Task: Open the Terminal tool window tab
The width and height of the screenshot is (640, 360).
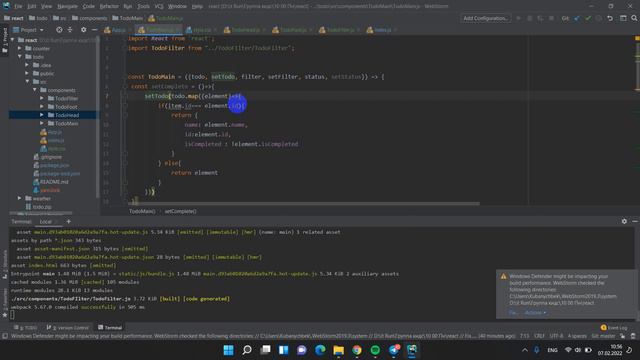Action: 110,328
